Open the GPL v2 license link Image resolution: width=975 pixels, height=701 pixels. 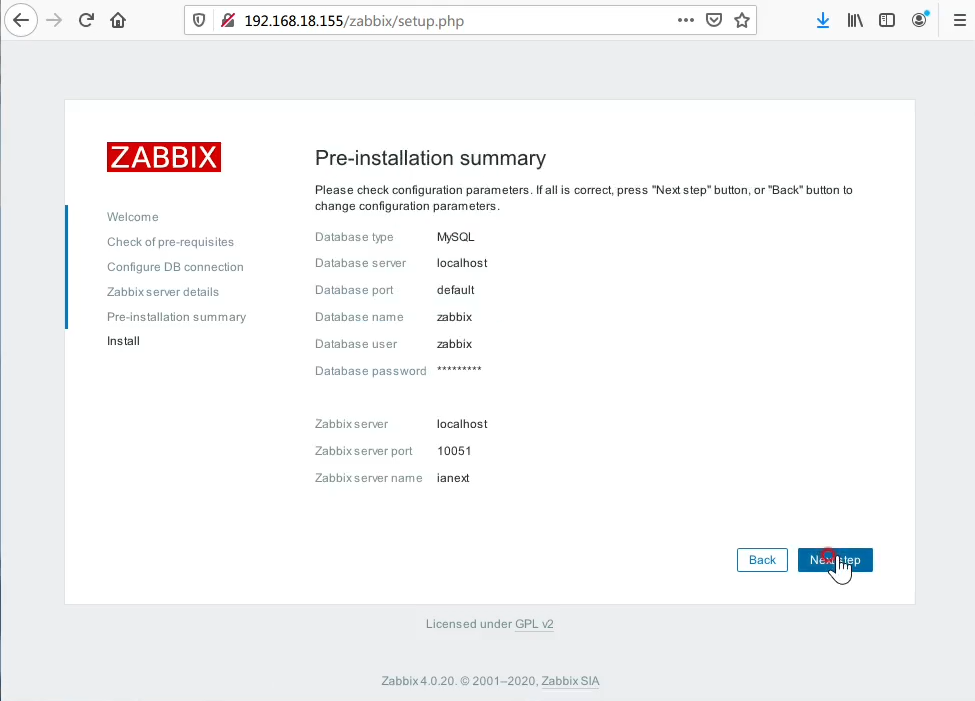[x=534, y=624]
